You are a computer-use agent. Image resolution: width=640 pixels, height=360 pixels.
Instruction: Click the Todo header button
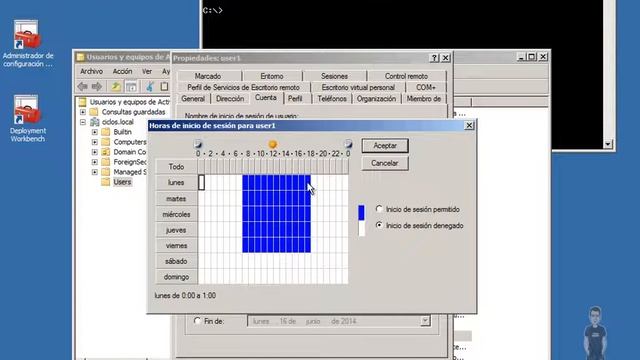coord(176,167)
